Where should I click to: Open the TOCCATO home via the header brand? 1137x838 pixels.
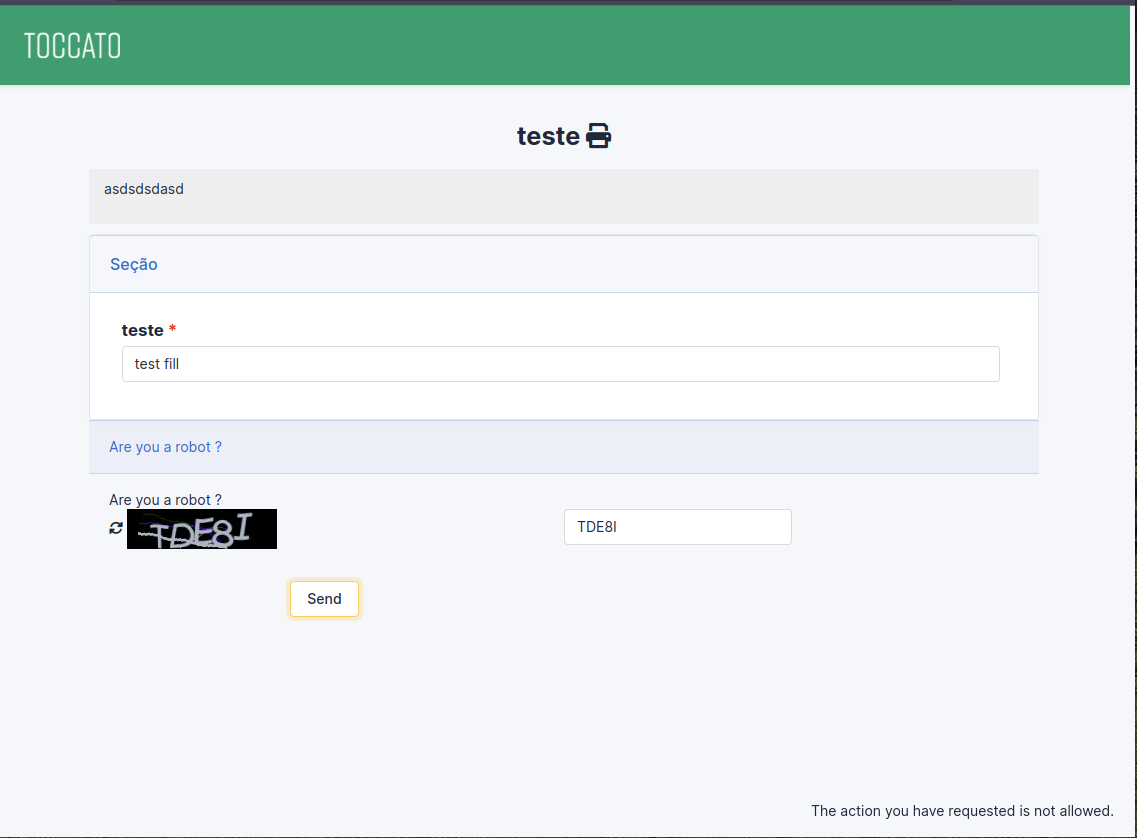[71, 44]
